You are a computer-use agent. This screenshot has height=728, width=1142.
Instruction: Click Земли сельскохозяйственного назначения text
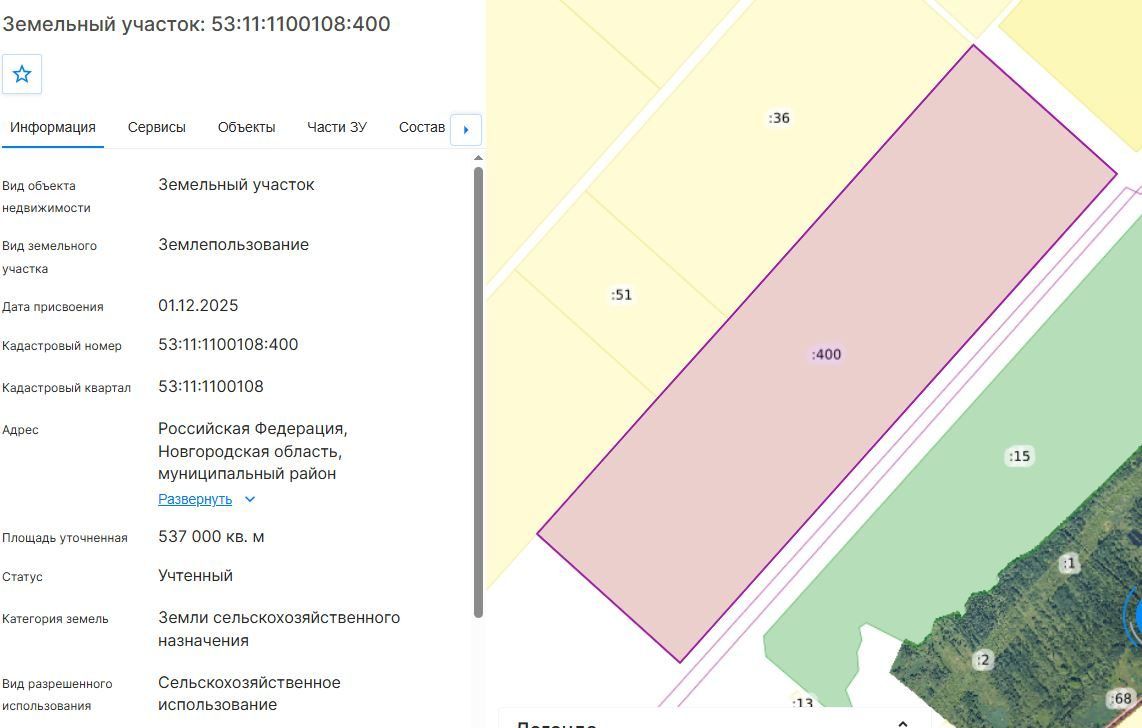tap(279, 629)
